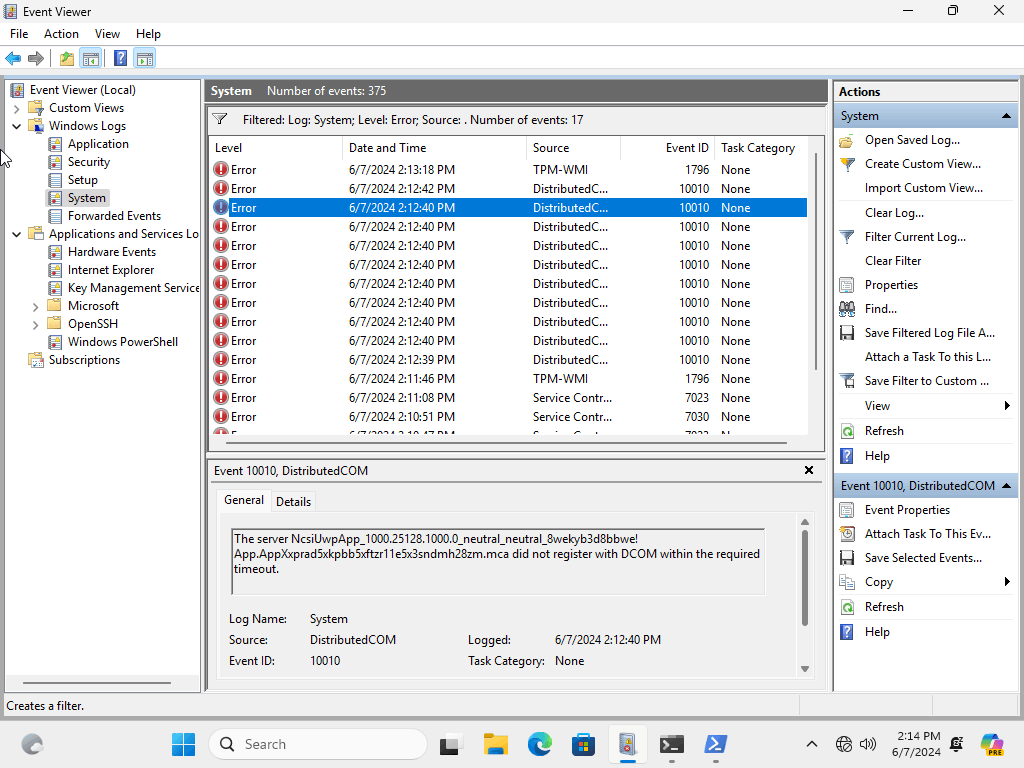Toggle the Show/Hide Console Tree icon
The image size is (1024, 768).
click(91, 59)
